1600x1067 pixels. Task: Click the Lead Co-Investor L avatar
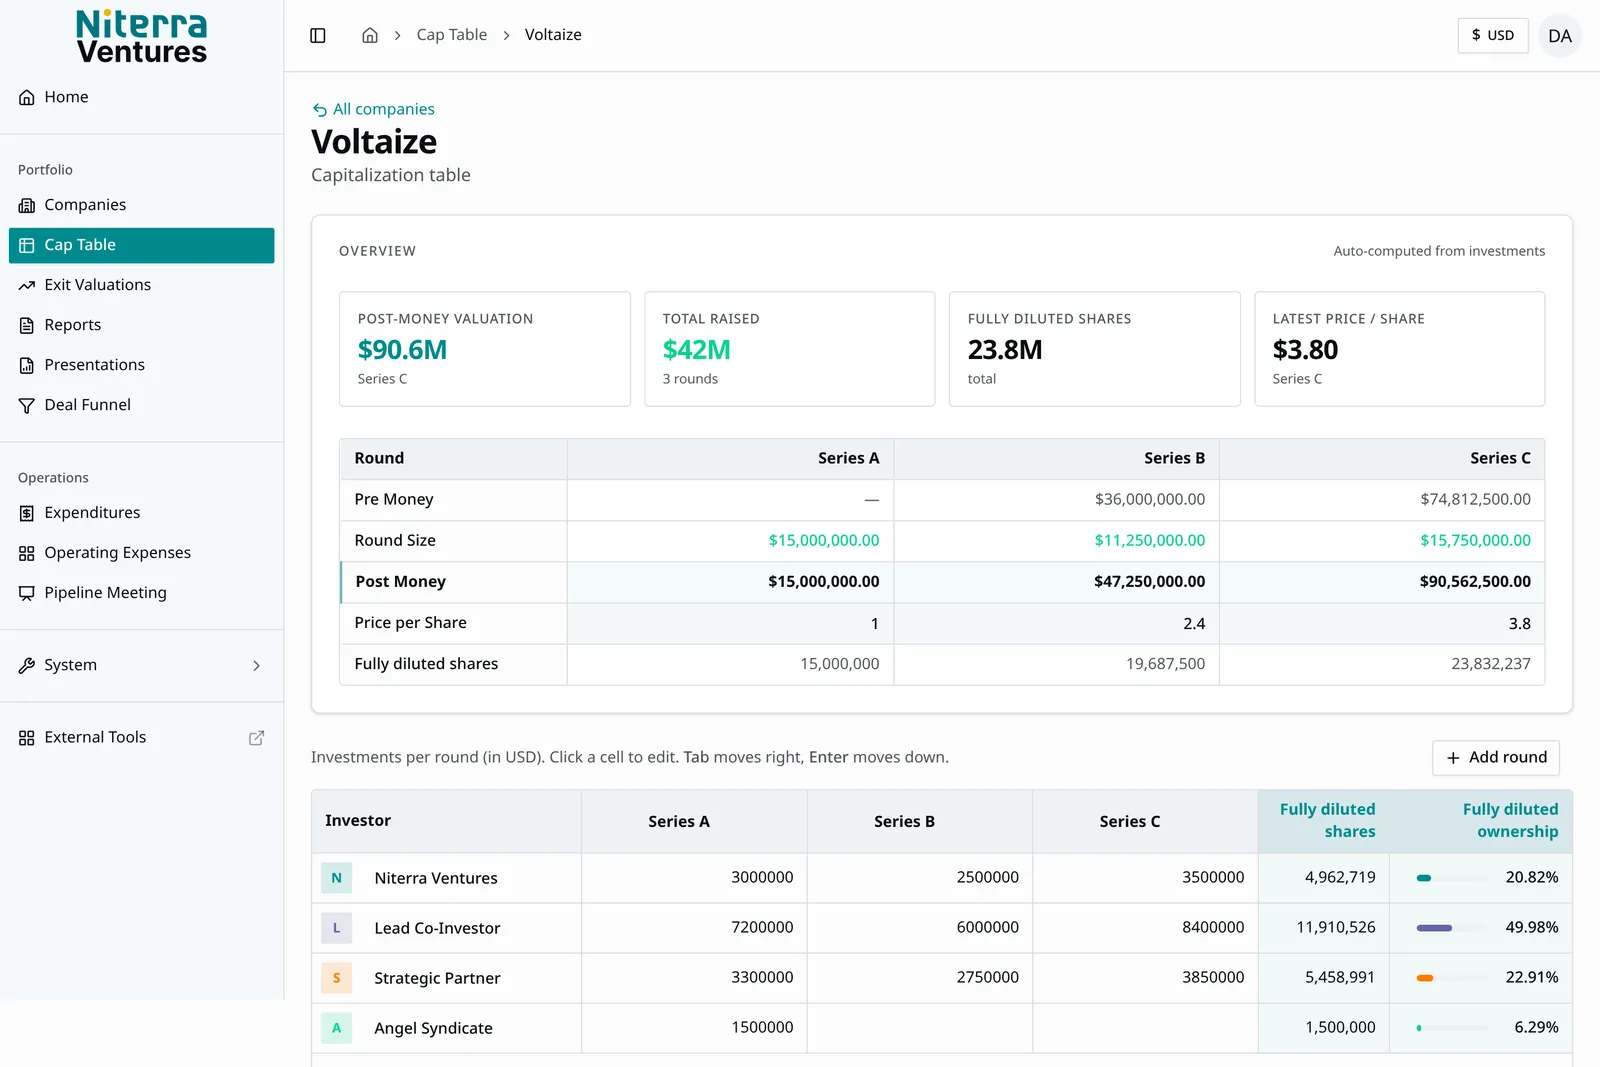pyautogui.click(x=336, y=928)
